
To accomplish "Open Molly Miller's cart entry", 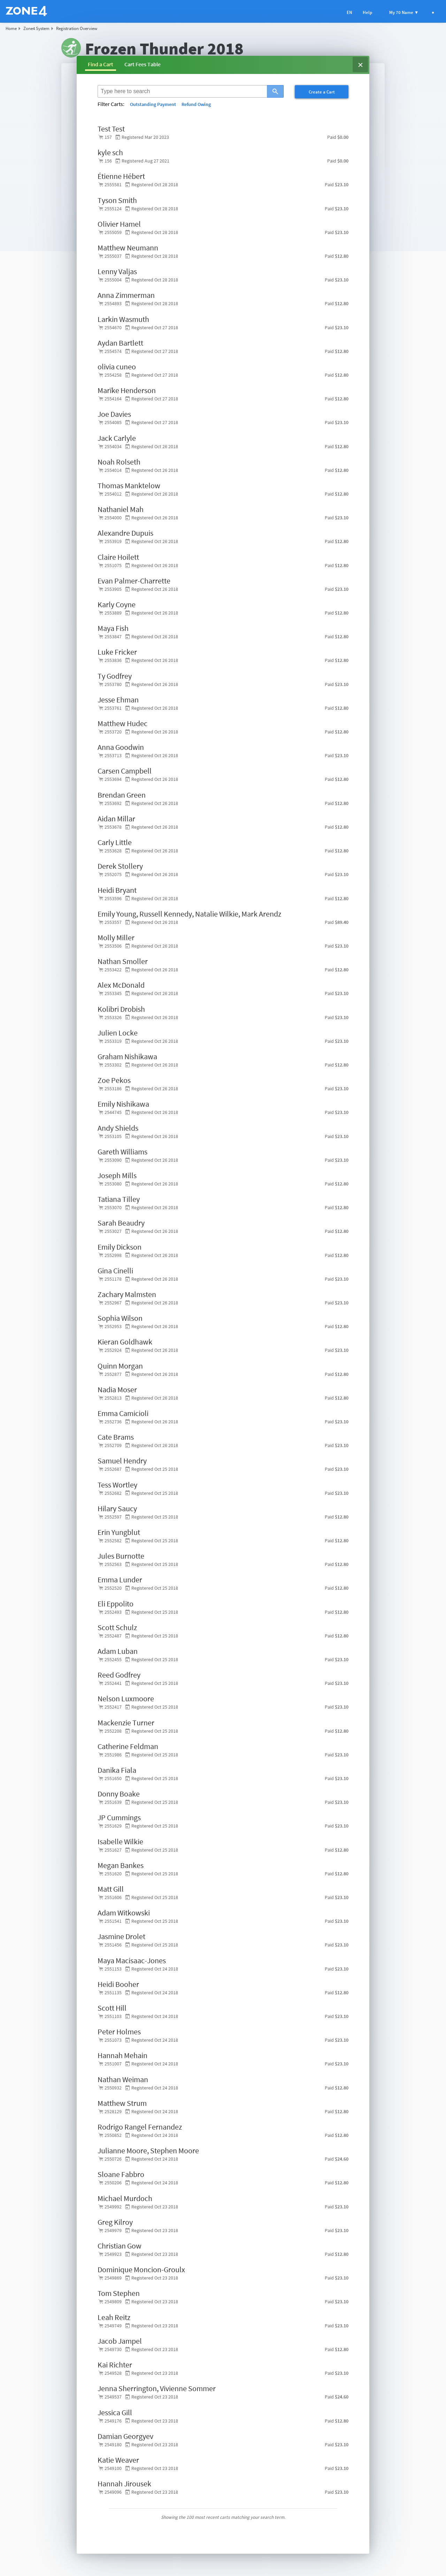I will click(116, 938).
